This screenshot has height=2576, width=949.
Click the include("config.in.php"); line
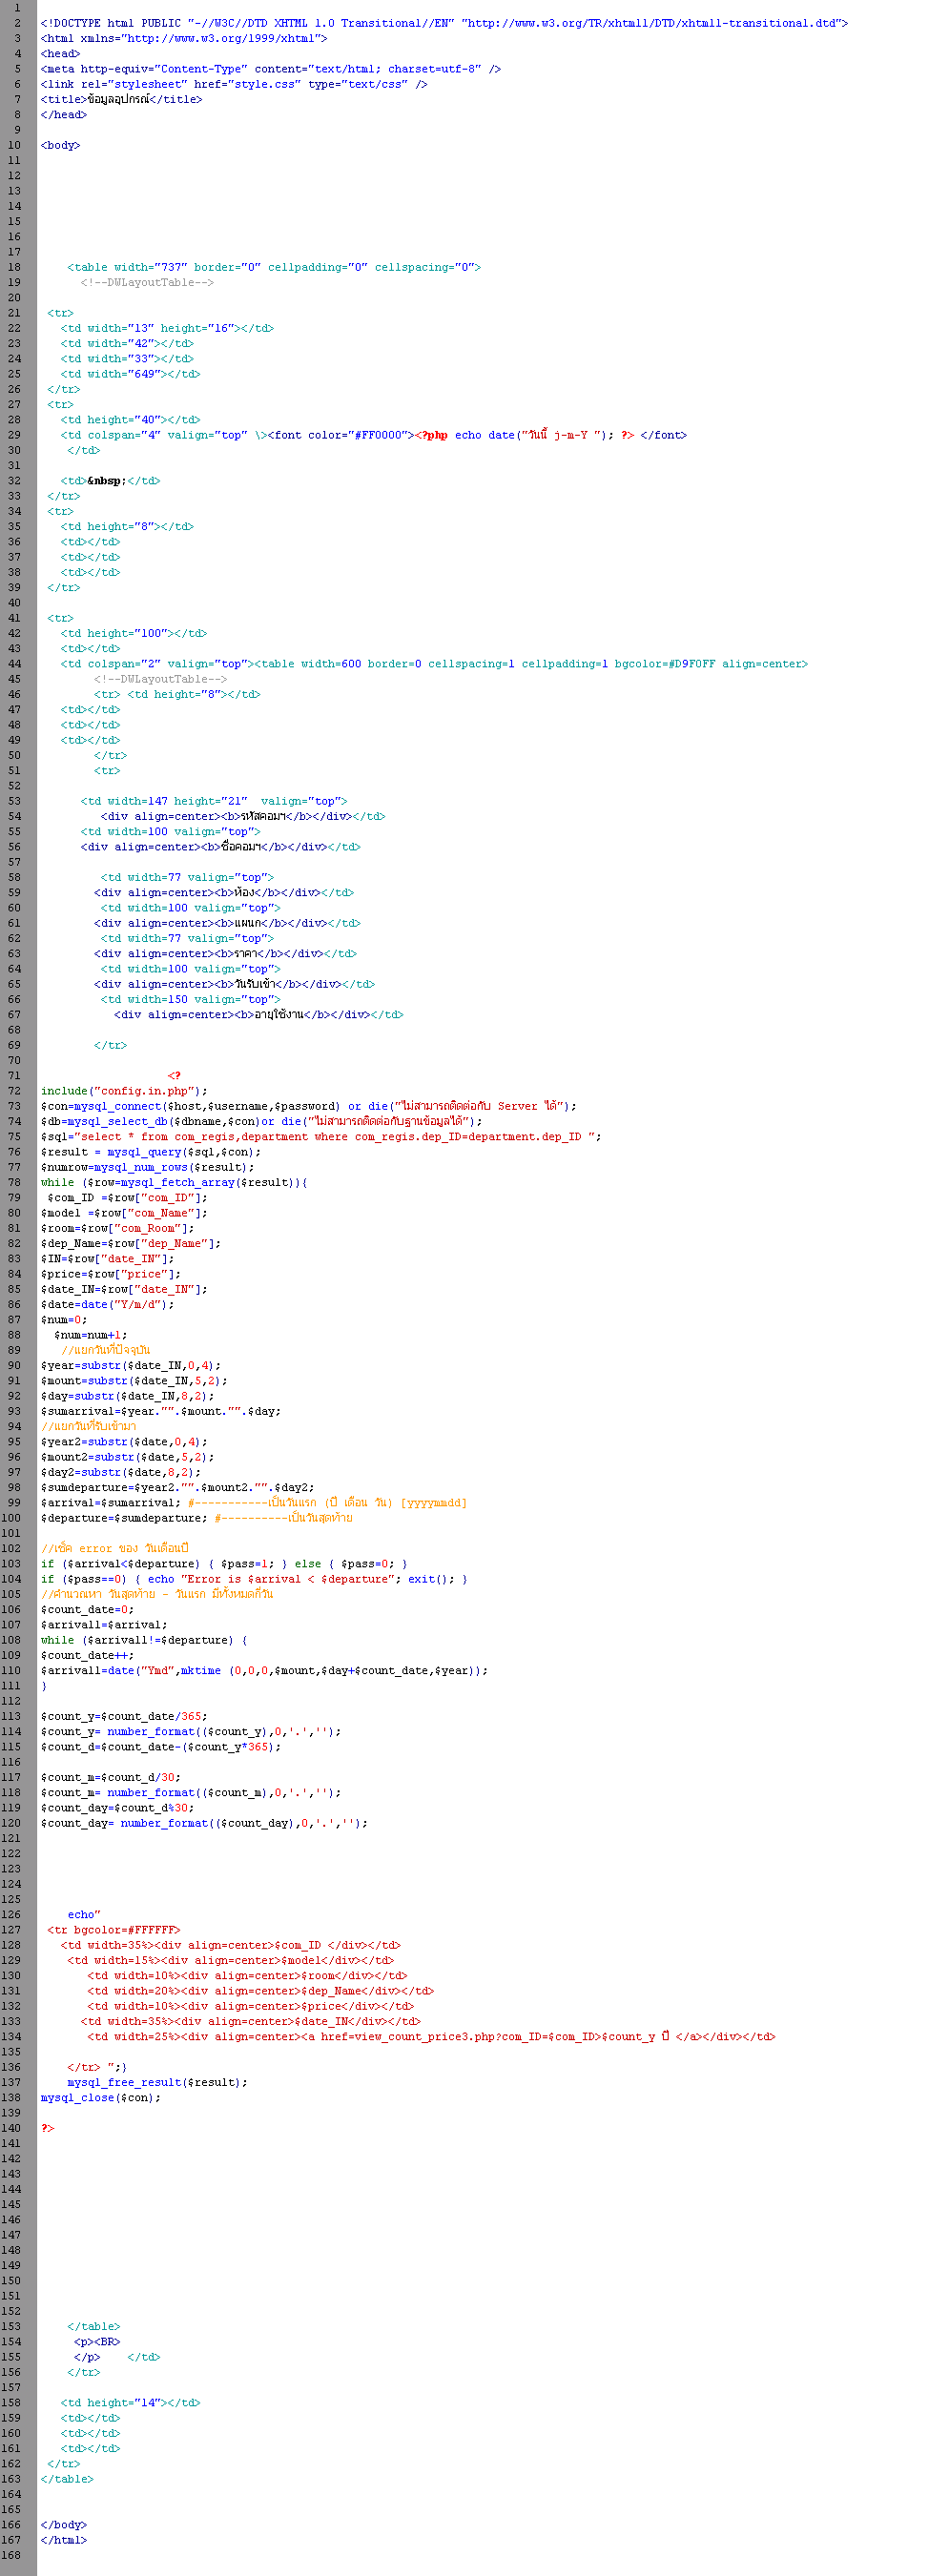(124, 1091)
